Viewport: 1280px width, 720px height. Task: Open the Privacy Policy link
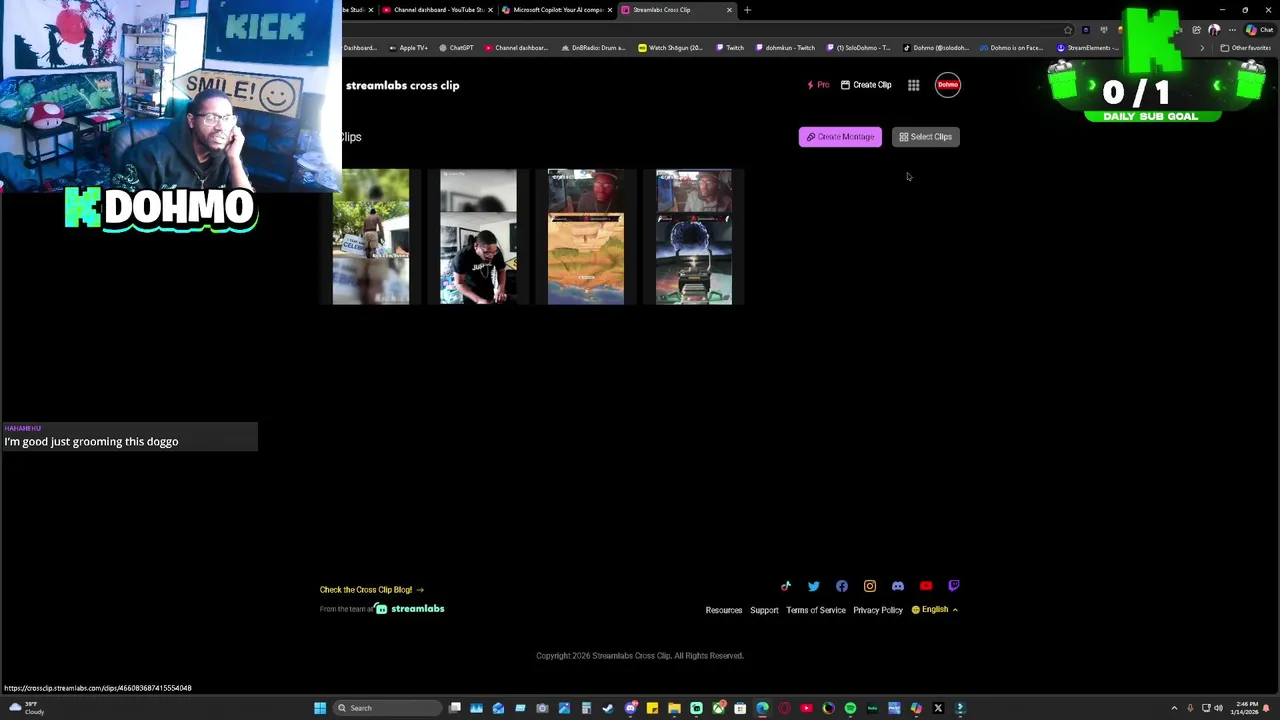[878, 610]
